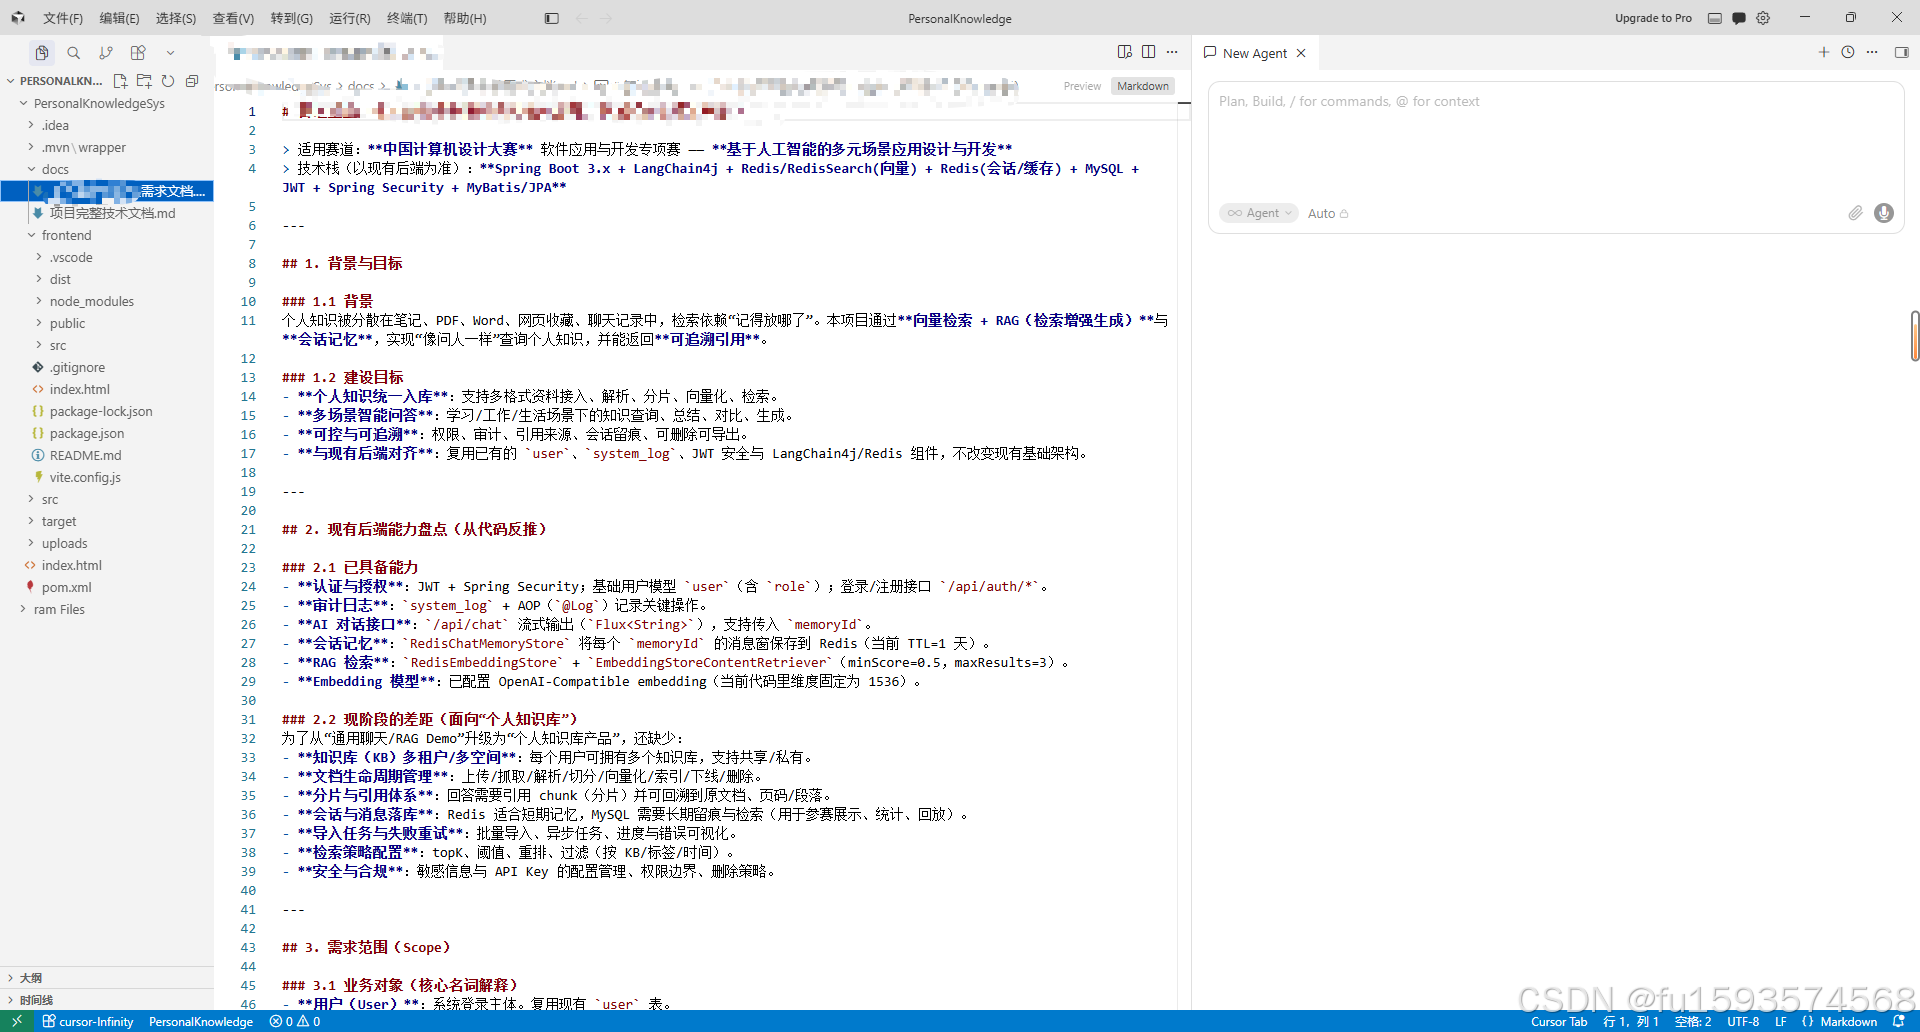Open the Agent mode dropdown

(x=1259, y=213)
